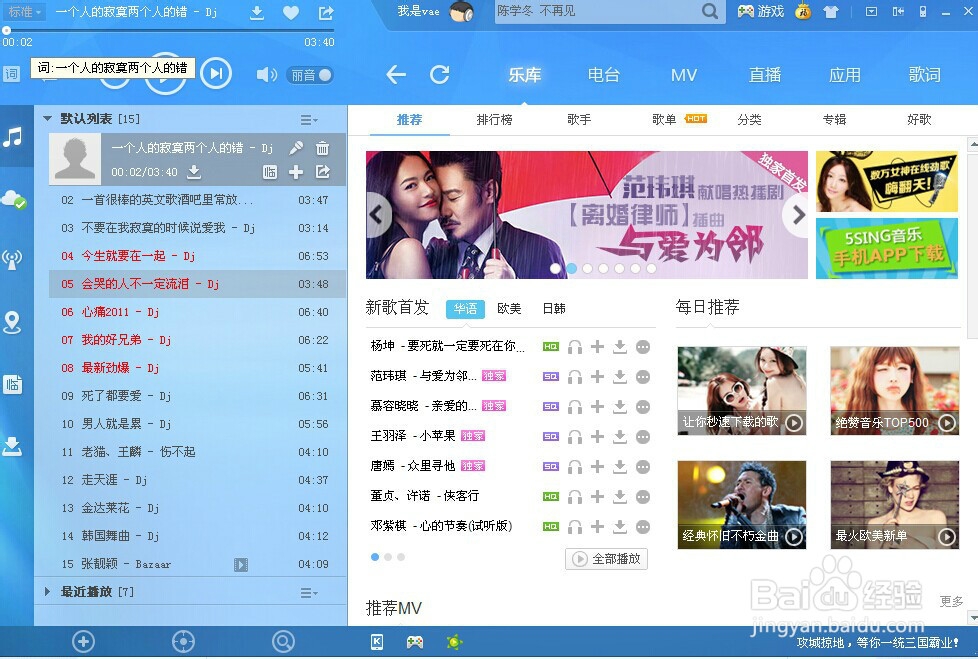Show the previous banner slide
978x659 pixels.
tap(376, 215)
